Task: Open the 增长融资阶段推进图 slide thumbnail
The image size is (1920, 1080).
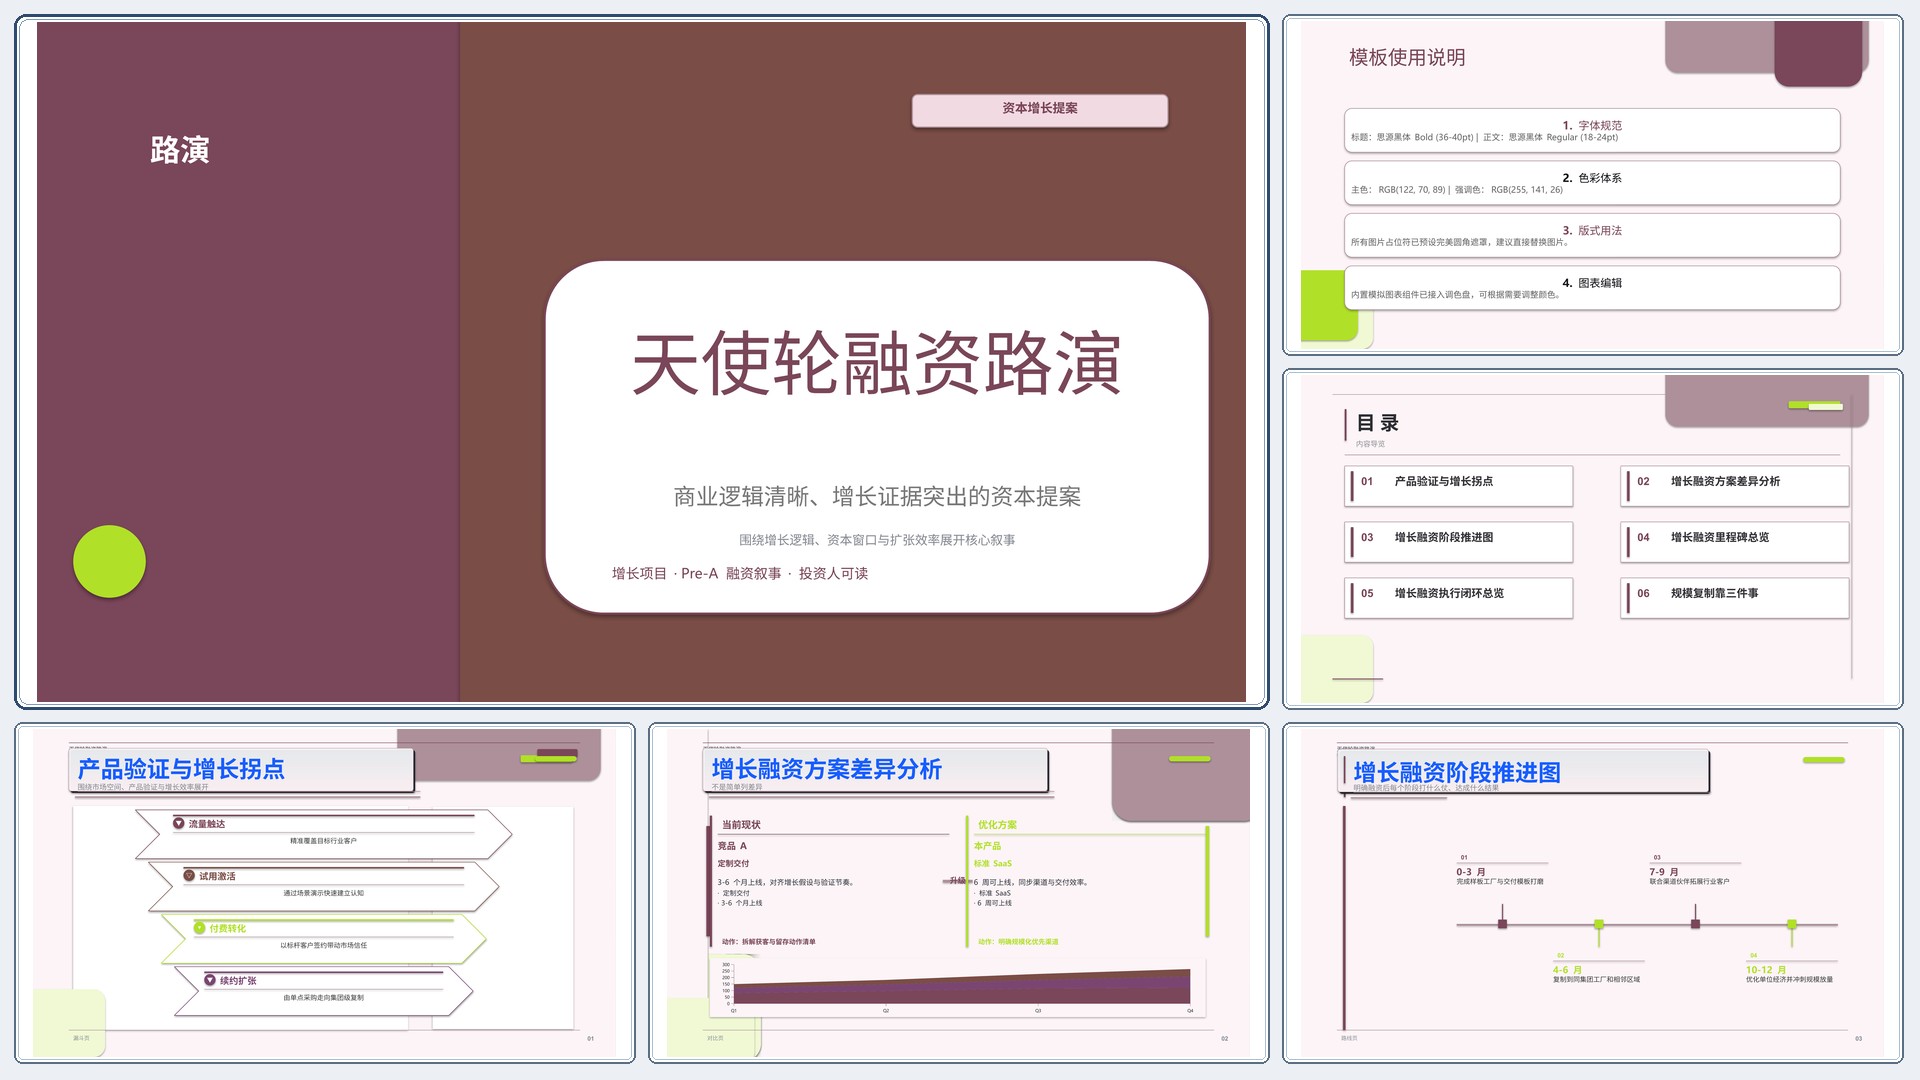Action: pos(1592,893)
